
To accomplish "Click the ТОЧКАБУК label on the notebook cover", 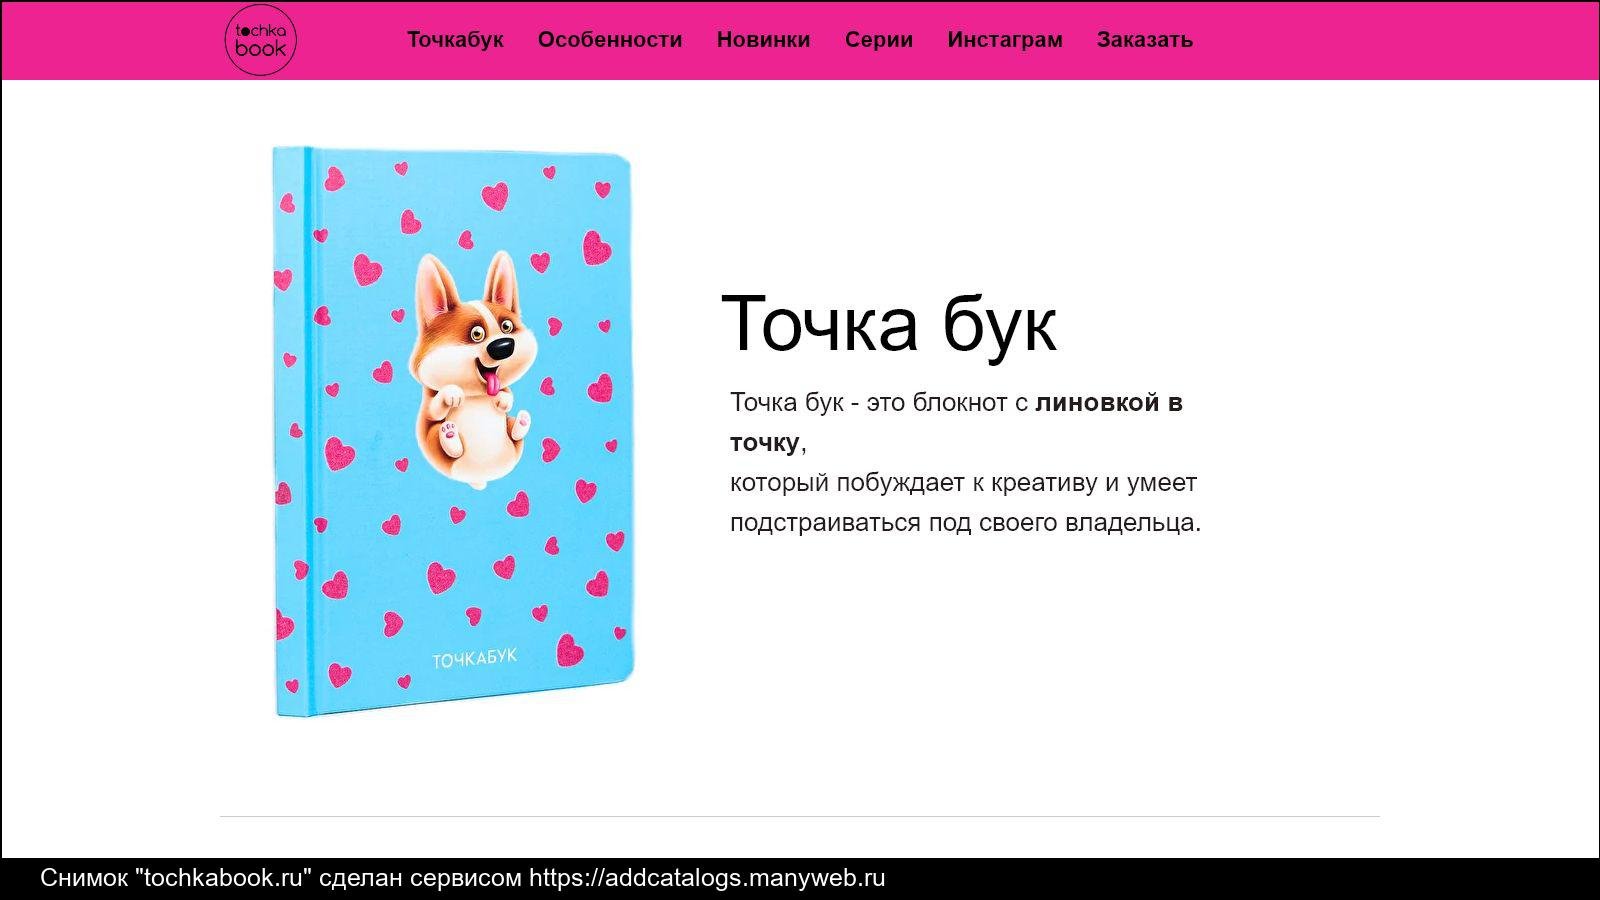I will [474, 658].
